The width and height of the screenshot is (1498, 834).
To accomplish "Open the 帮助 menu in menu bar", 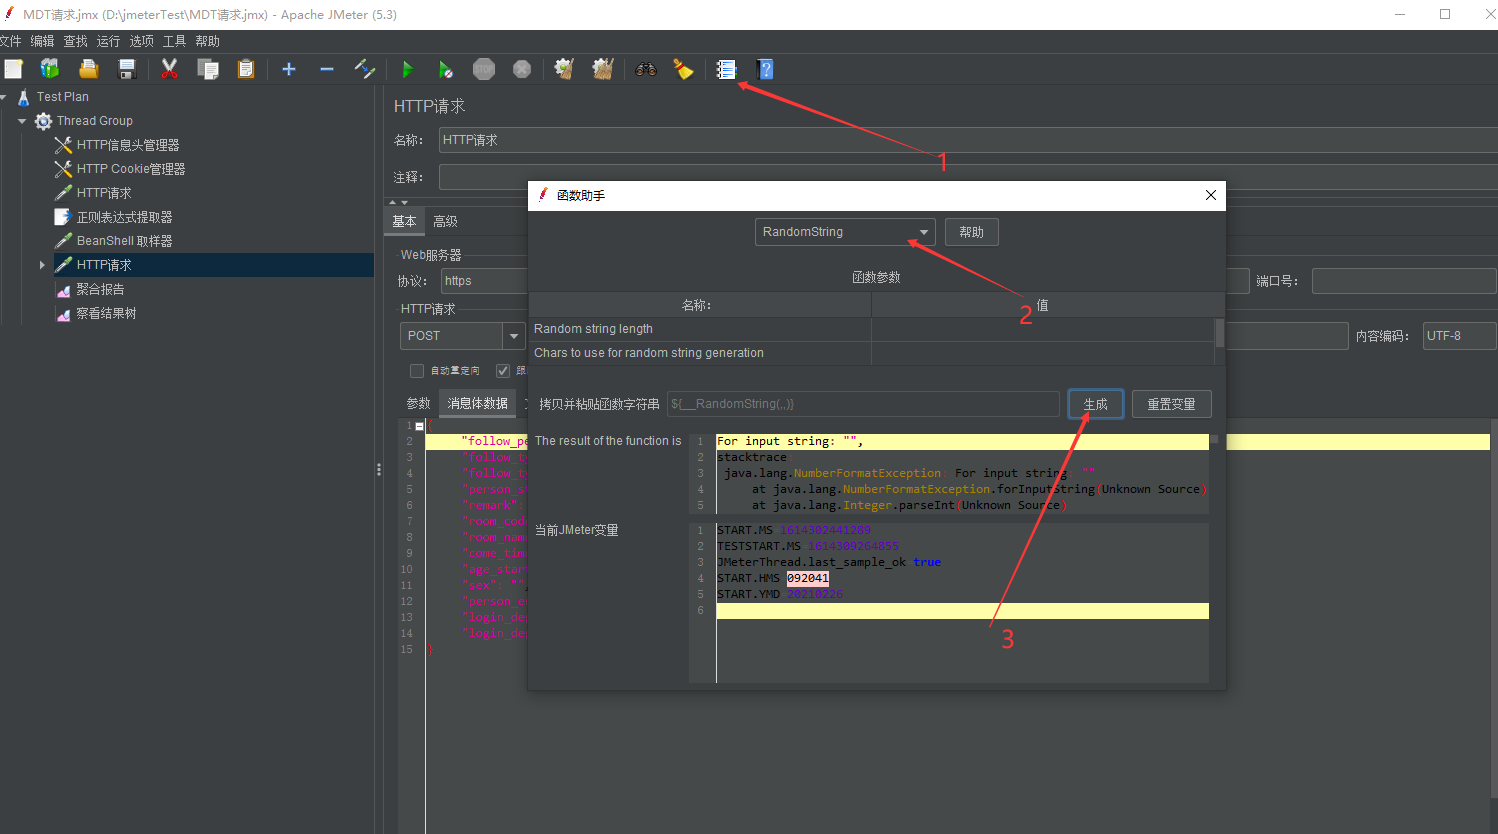I will 207,41.
